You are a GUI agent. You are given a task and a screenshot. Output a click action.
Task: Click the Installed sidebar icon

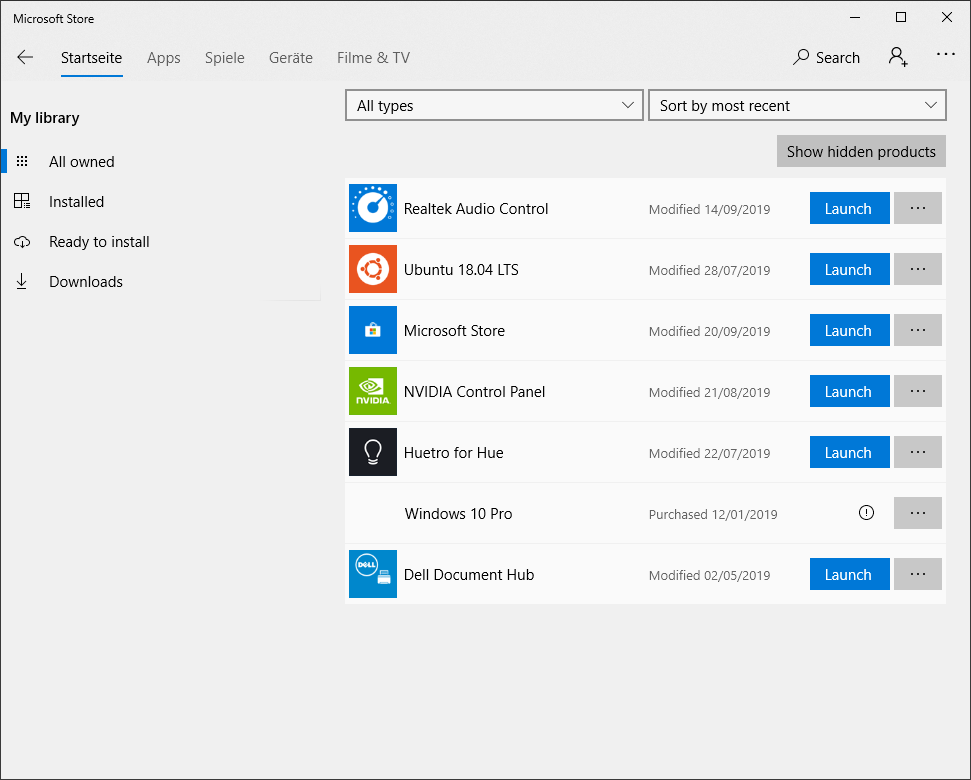pos(22,201)
